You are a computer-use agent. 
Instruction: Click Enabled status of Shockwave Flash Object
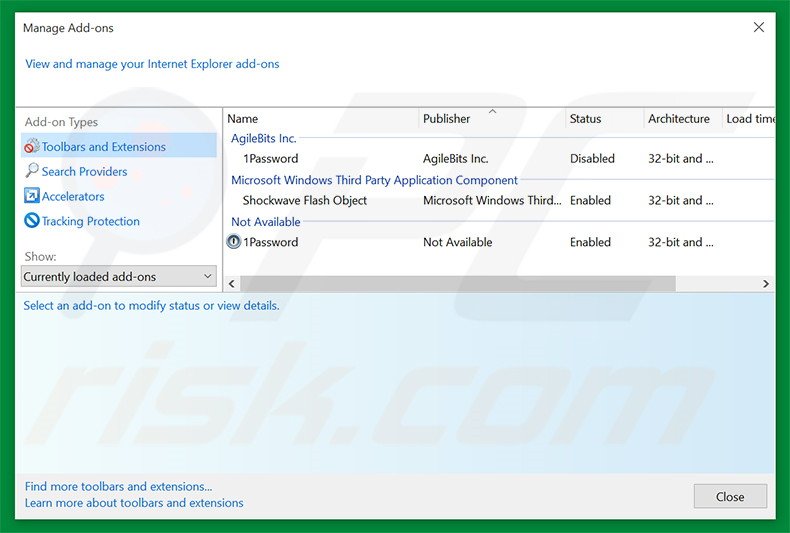coord(590,201)
